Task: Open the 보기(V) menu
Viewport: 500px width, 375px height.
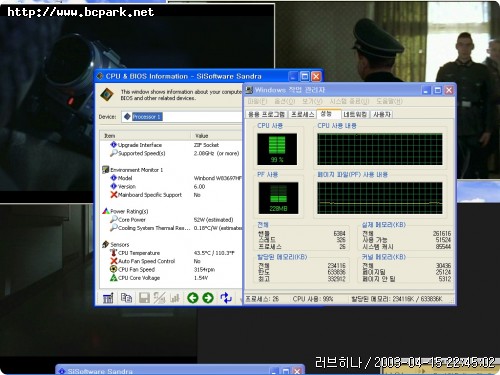Action: [x=312, y=101]
